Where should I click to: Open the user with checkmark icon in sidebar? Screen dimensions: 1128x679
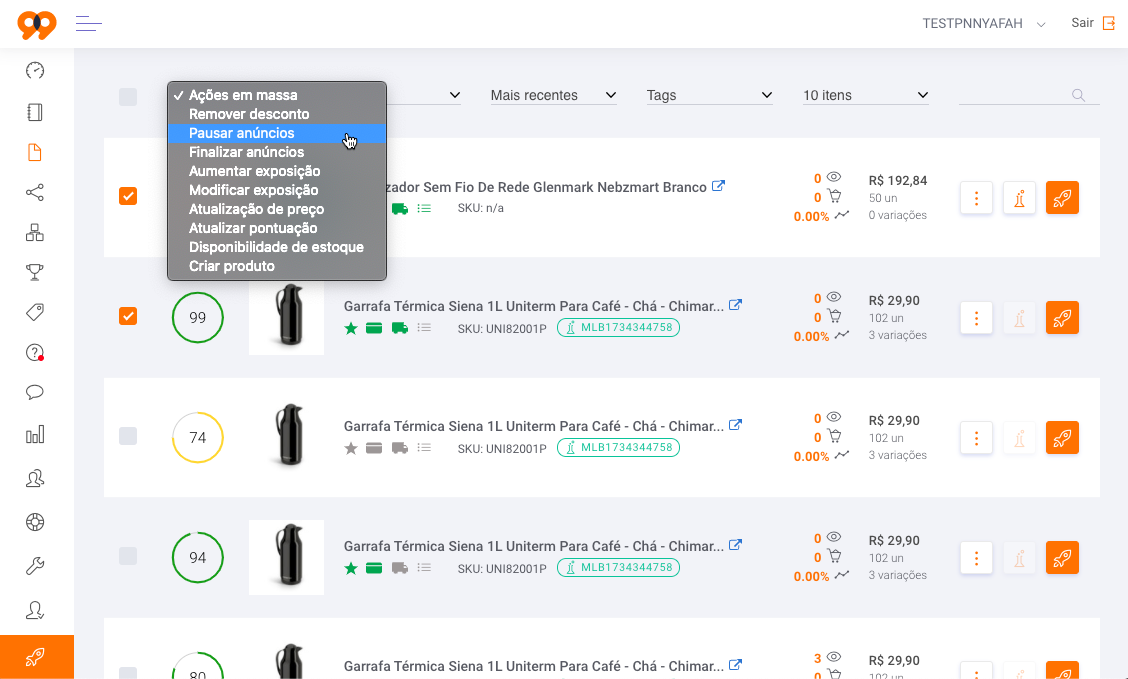point(35,610)
